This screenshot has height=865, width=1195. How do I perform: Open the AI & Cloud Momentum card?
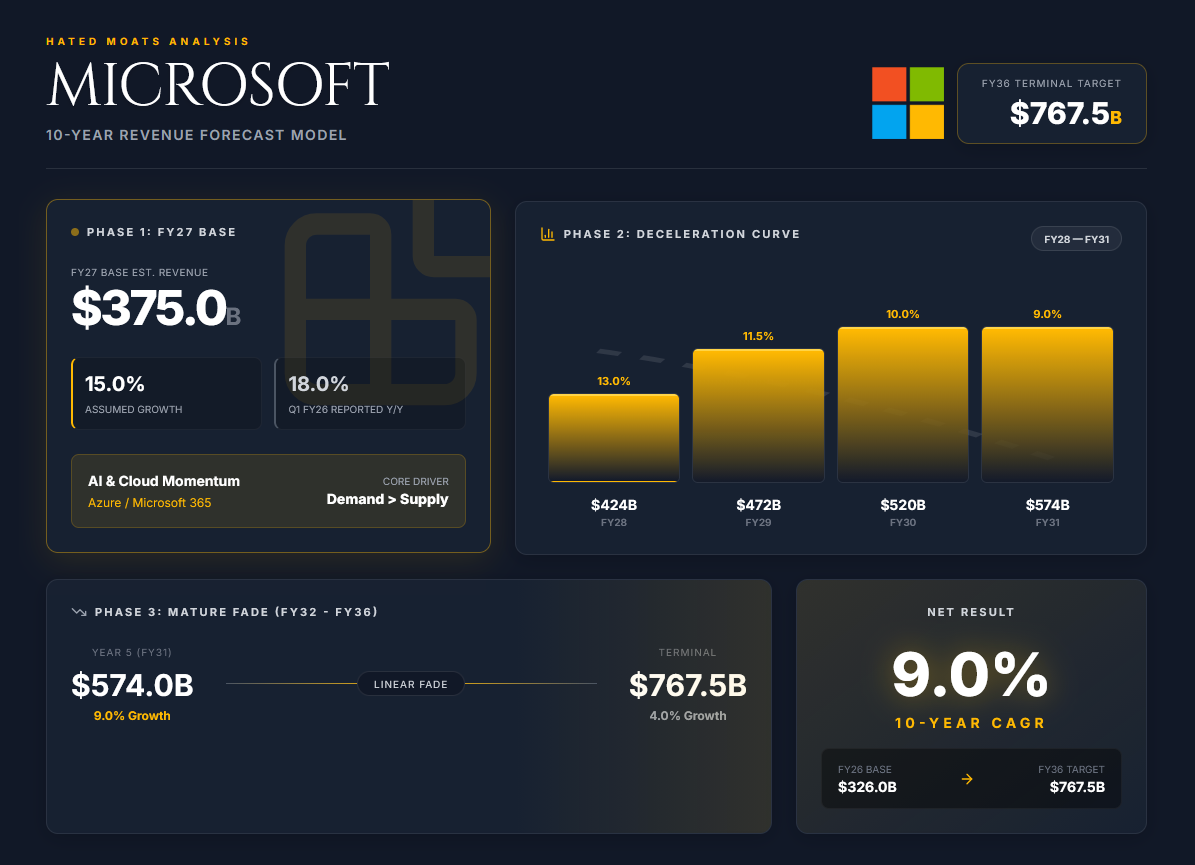coord(268,491)
